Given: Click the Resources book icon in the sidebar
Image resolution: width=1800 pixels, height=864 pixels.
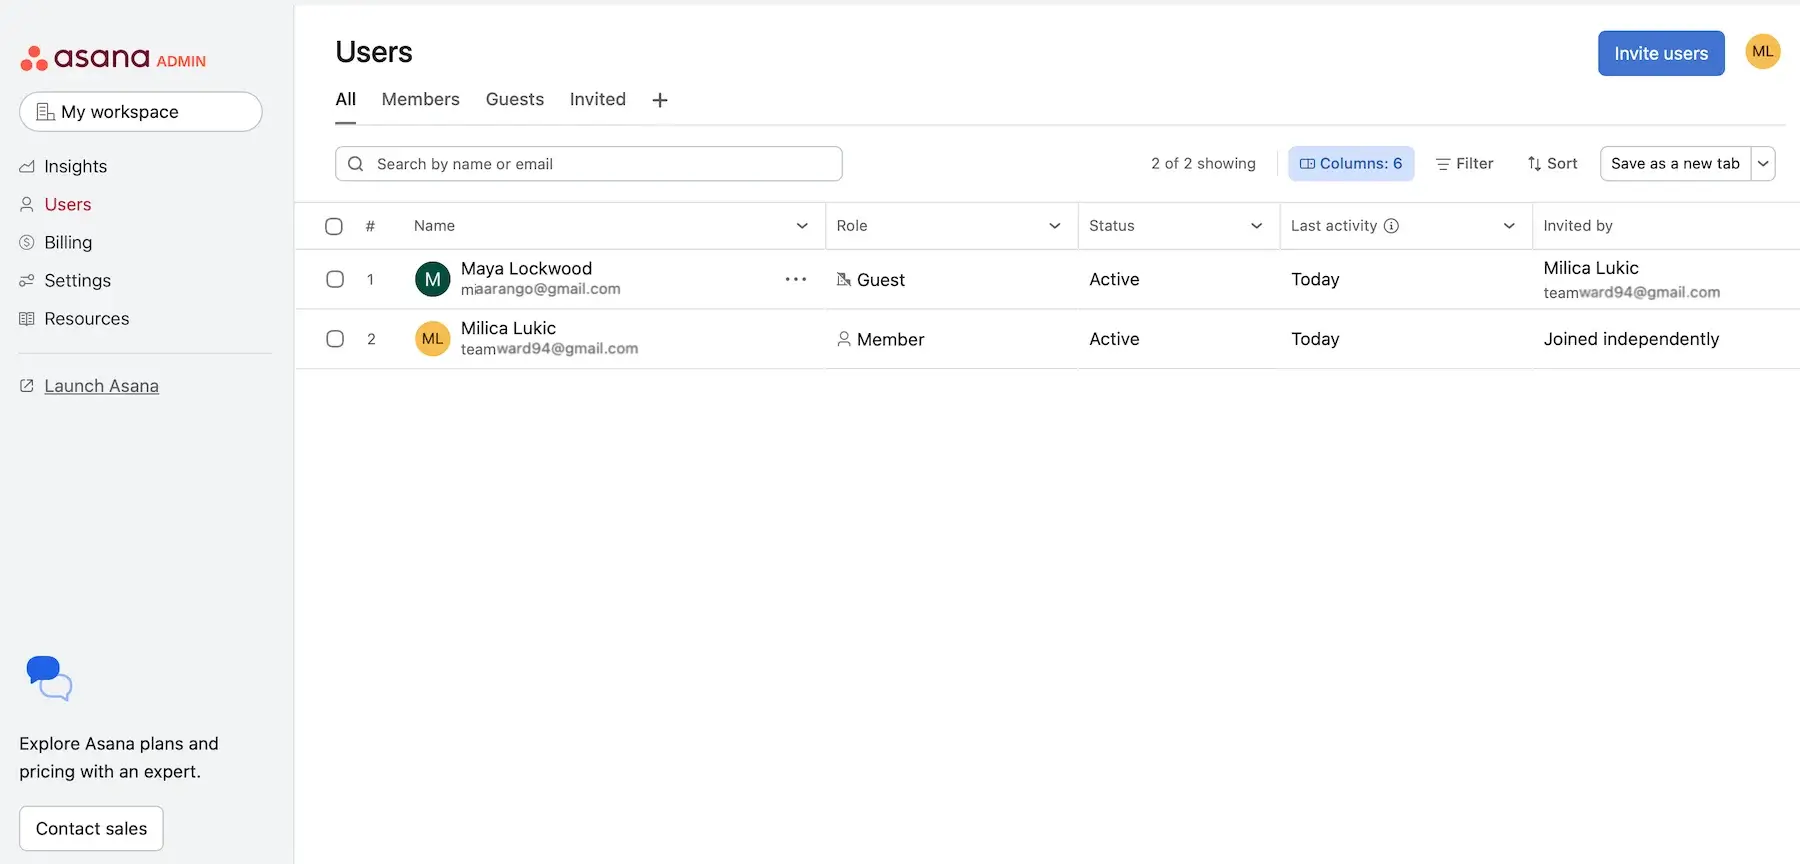Looking at the screenshot, I should [x=27, y=319].
